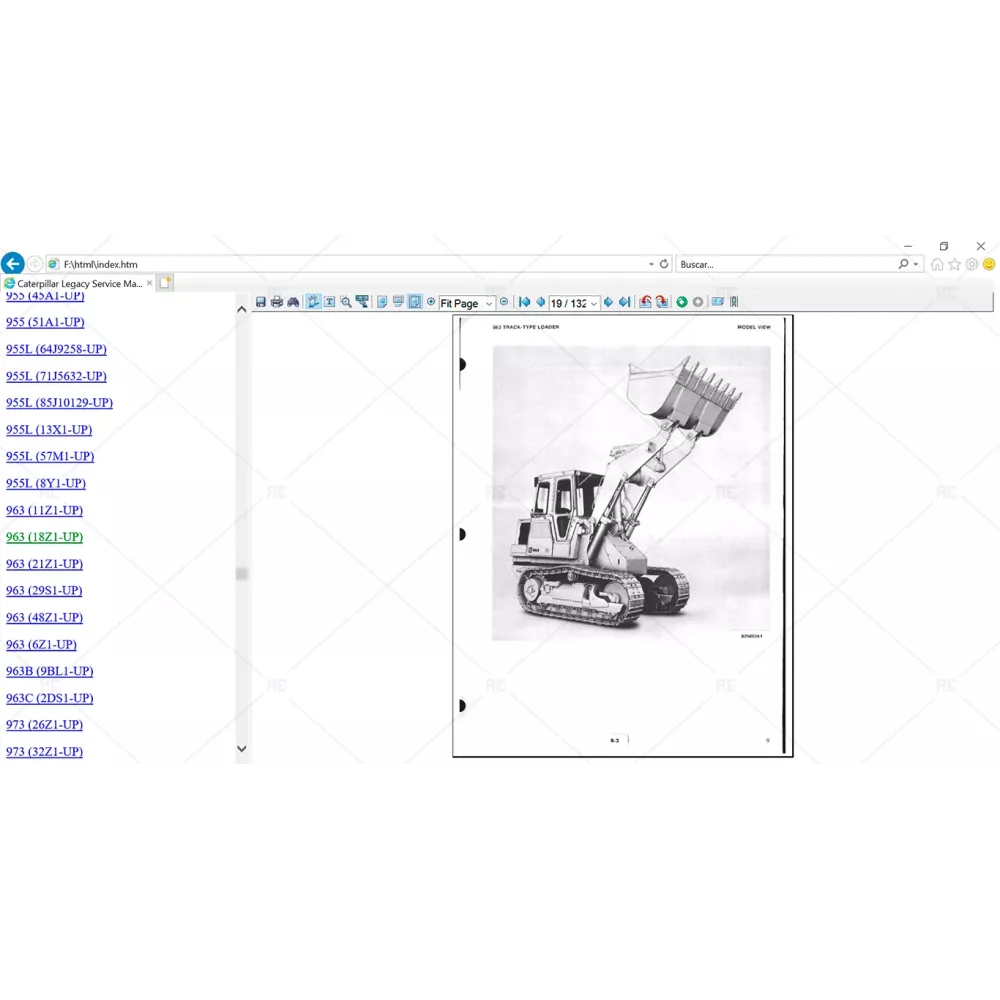Select the hand pan tool
Image resolution: width=1000 pixels, height=1000 pixels.
point(313,302)
